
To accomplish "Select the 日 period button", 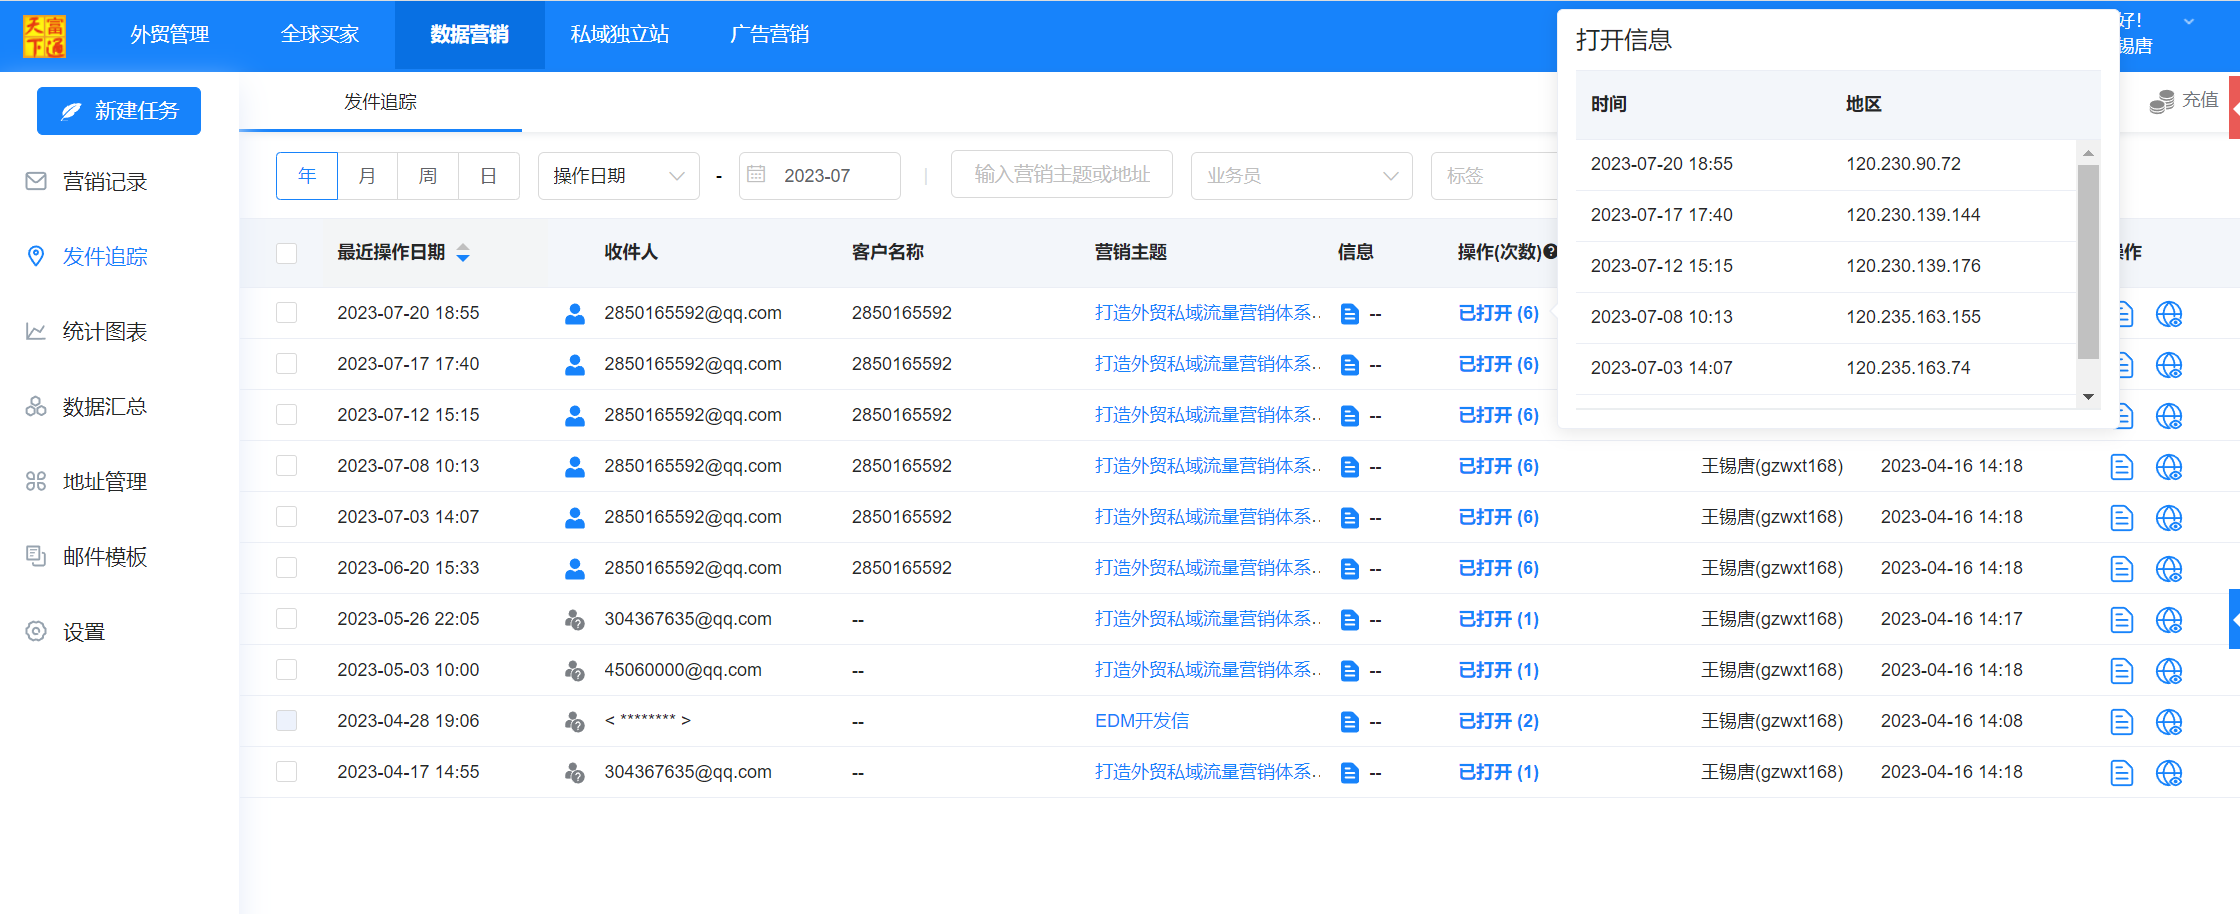I will (489, 176).
